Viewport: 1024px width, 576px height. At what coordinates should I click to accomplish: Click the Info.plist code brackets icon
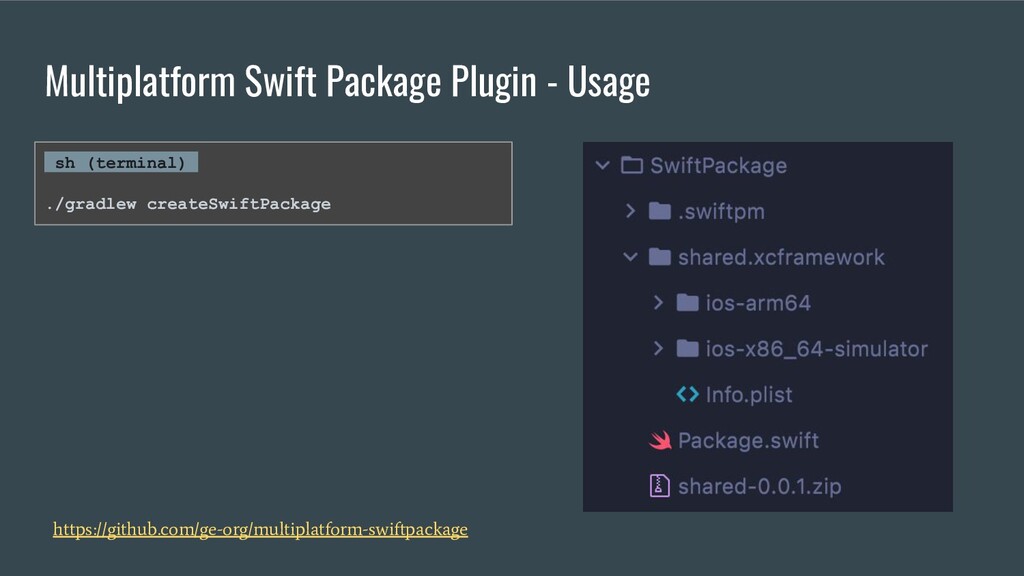(x=687, y=394)
